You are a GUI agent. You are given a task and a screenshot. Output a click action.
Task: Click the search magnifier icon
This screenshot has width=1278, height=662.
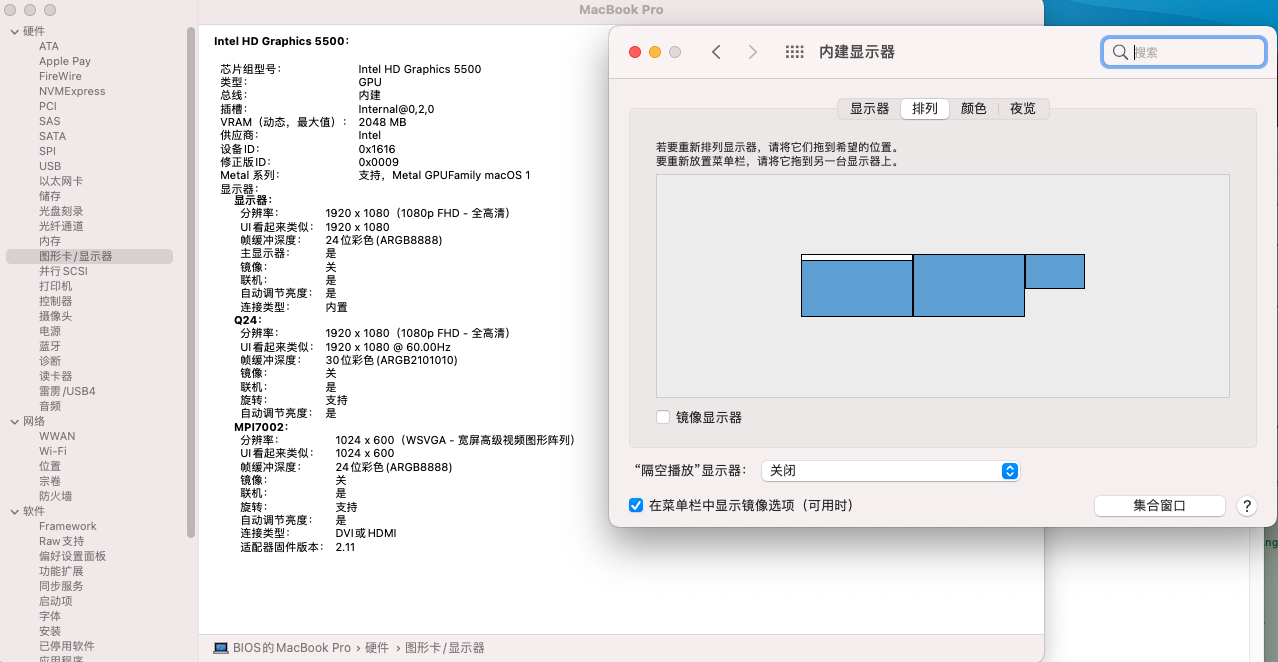1120,52
